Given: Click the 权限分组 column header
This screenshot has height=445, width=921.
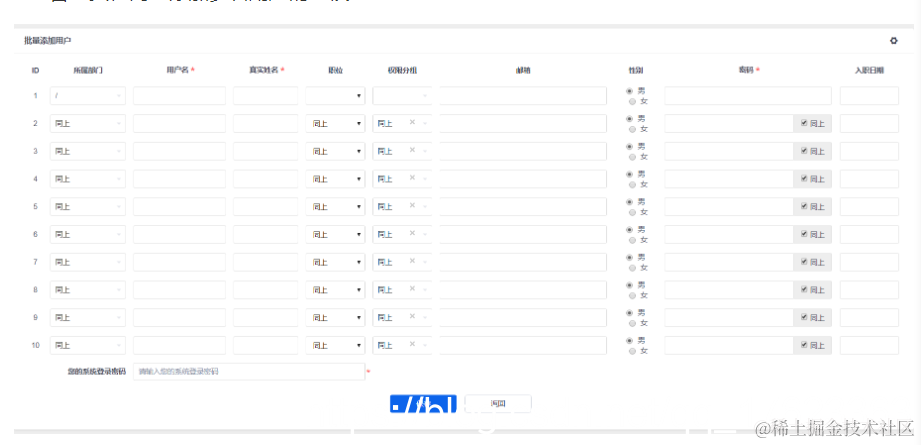Looking at the screenshot, I should coord(402,70).
